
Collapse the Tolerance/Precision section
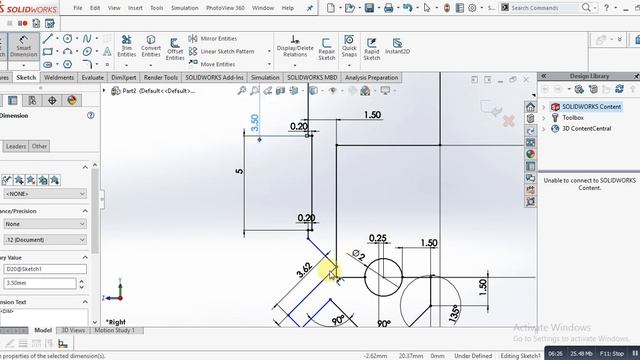tap(85, 211)
